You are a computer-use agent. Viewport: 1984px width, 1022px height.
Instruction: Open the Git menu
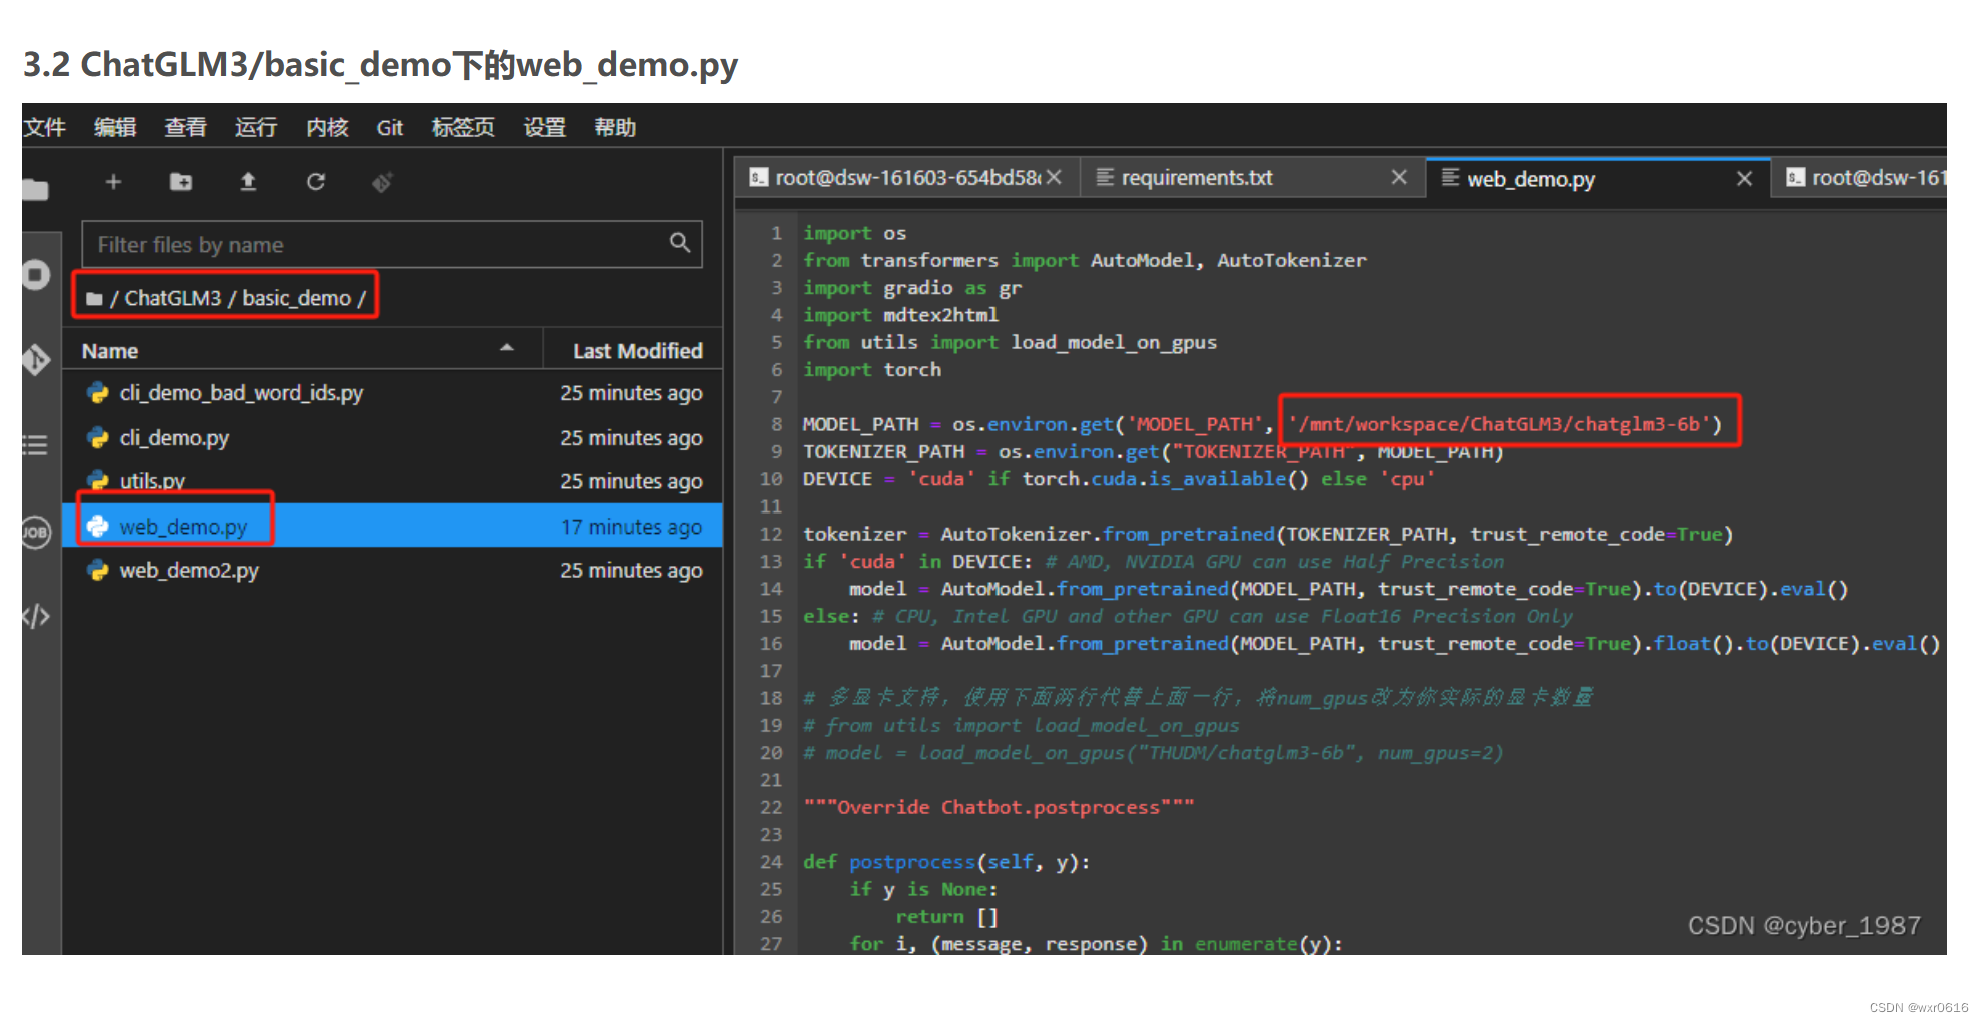pyautogui.click(x=390, y=127)
